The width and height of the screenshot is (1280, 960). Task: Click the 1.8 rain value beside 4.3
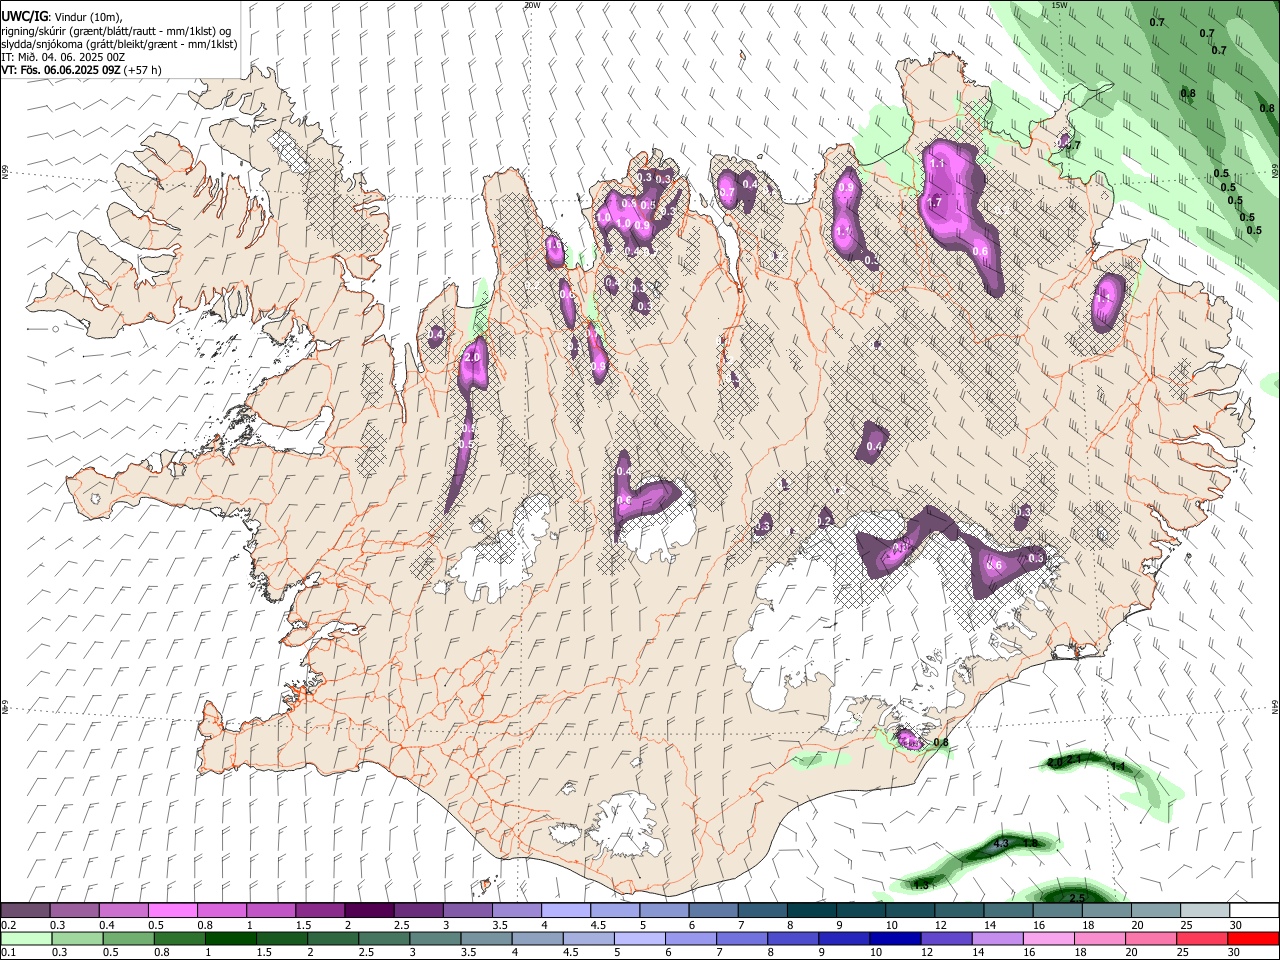(1030, 844)
